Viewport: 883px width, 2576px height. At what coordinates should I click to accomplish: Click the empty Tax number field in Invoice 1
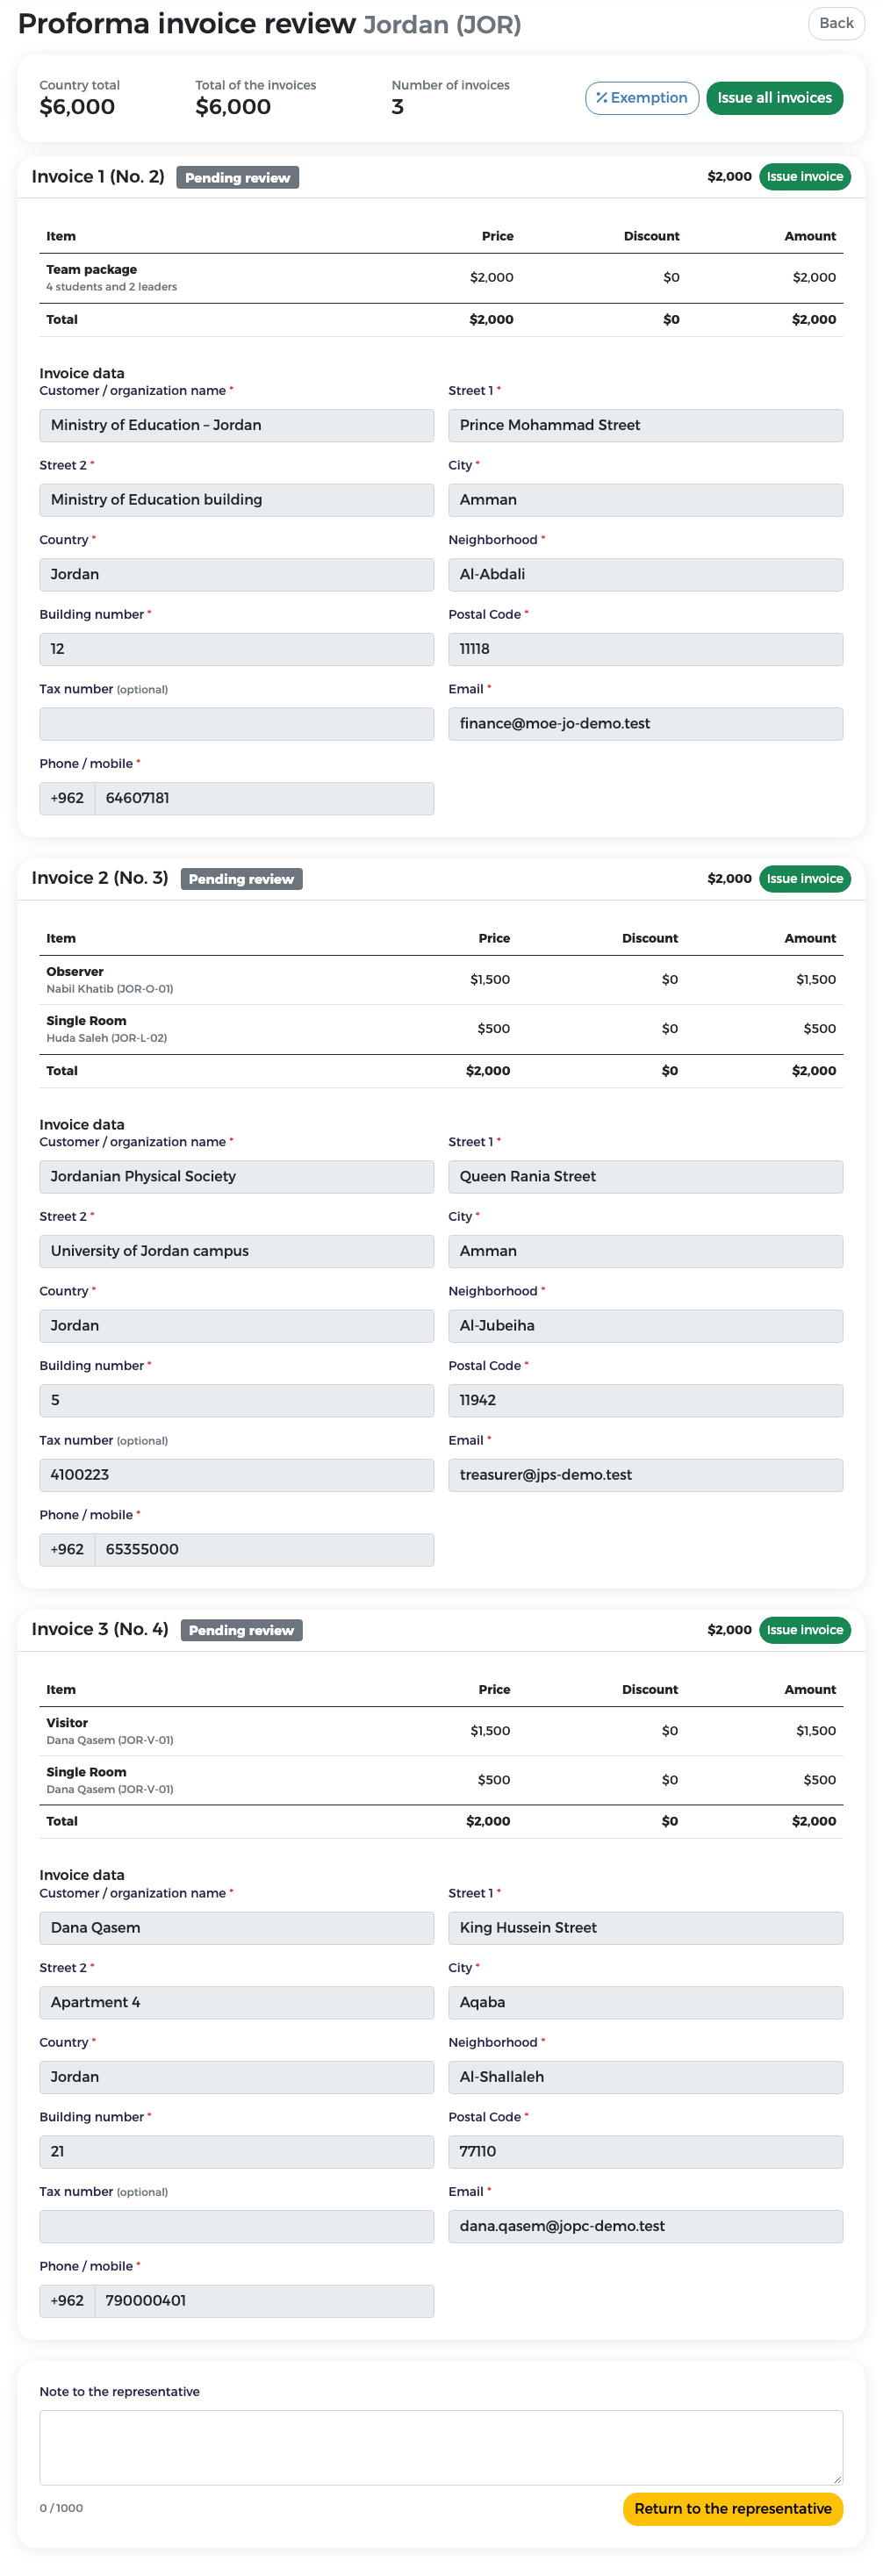tap(237, 724)
